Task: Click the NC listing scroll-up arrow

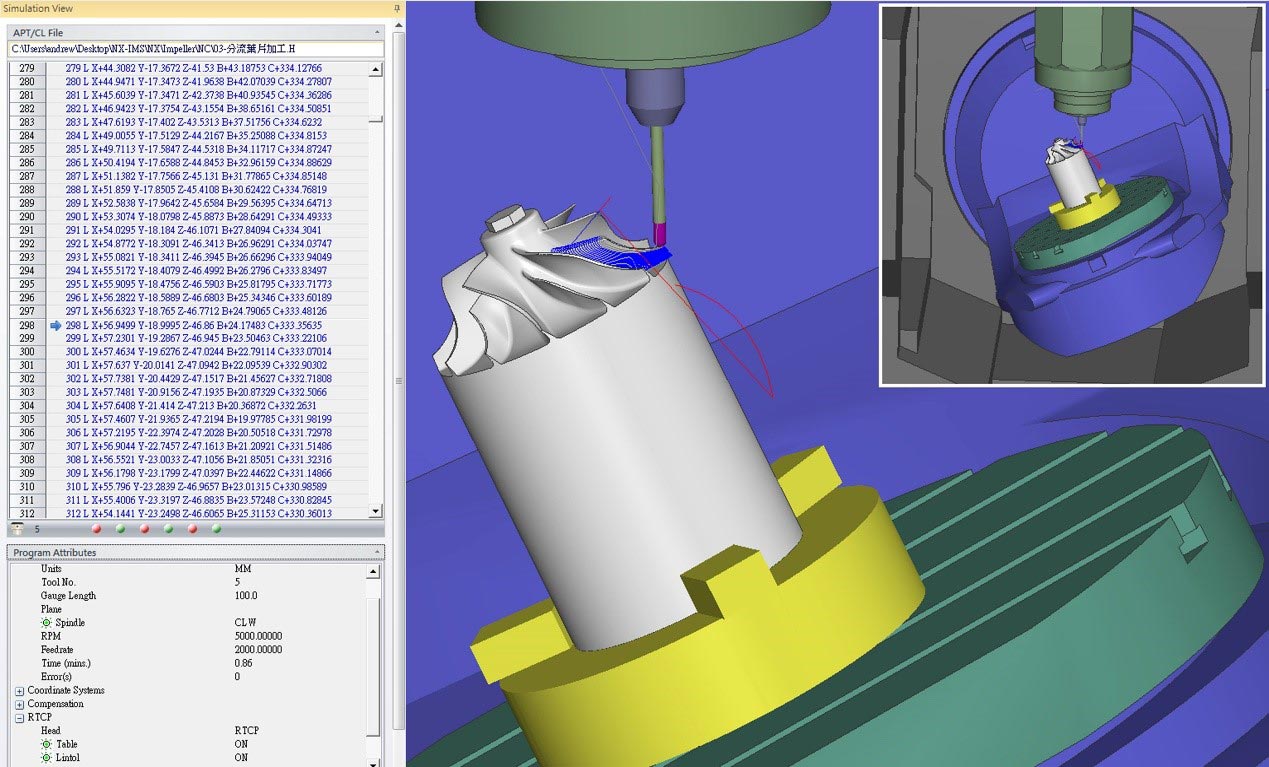Action: [x=376, y=69]
